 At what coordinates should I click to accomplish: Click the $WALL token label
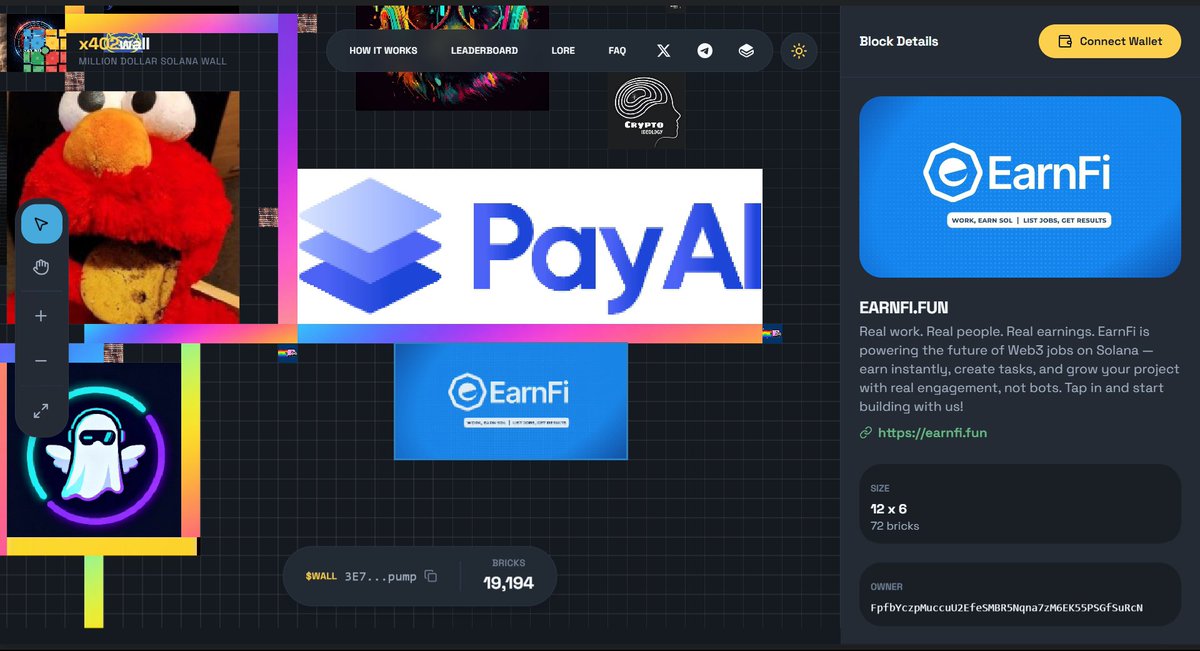tap(321, 577)
